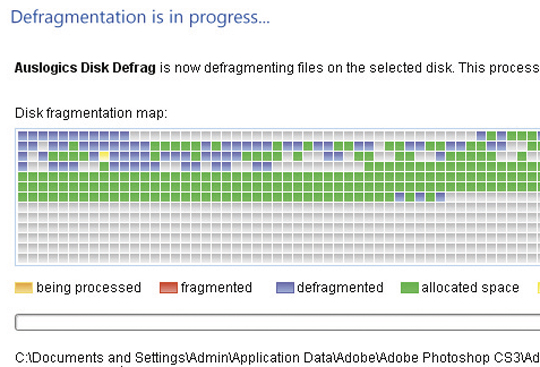Click the bold 'Auslogics Disk Defrag' text
The height and width of the screenshot is (367, 540).
coord(85,68)
